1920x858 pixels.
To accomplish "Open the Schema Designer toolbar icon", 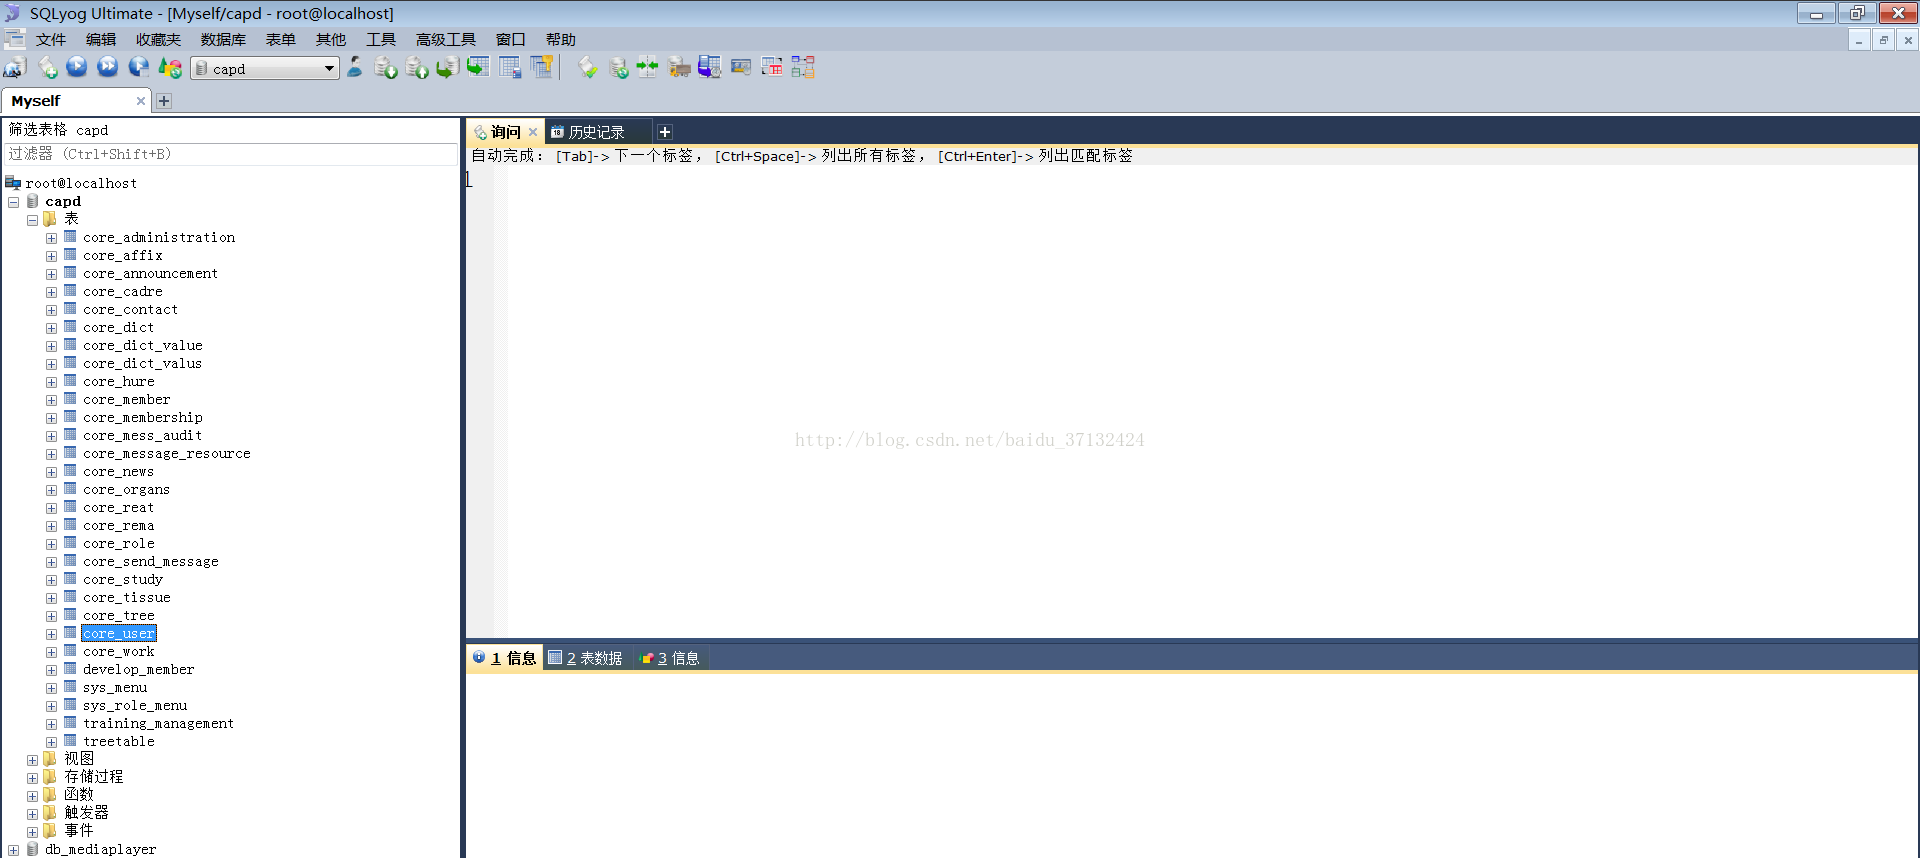I will (803, 67).
